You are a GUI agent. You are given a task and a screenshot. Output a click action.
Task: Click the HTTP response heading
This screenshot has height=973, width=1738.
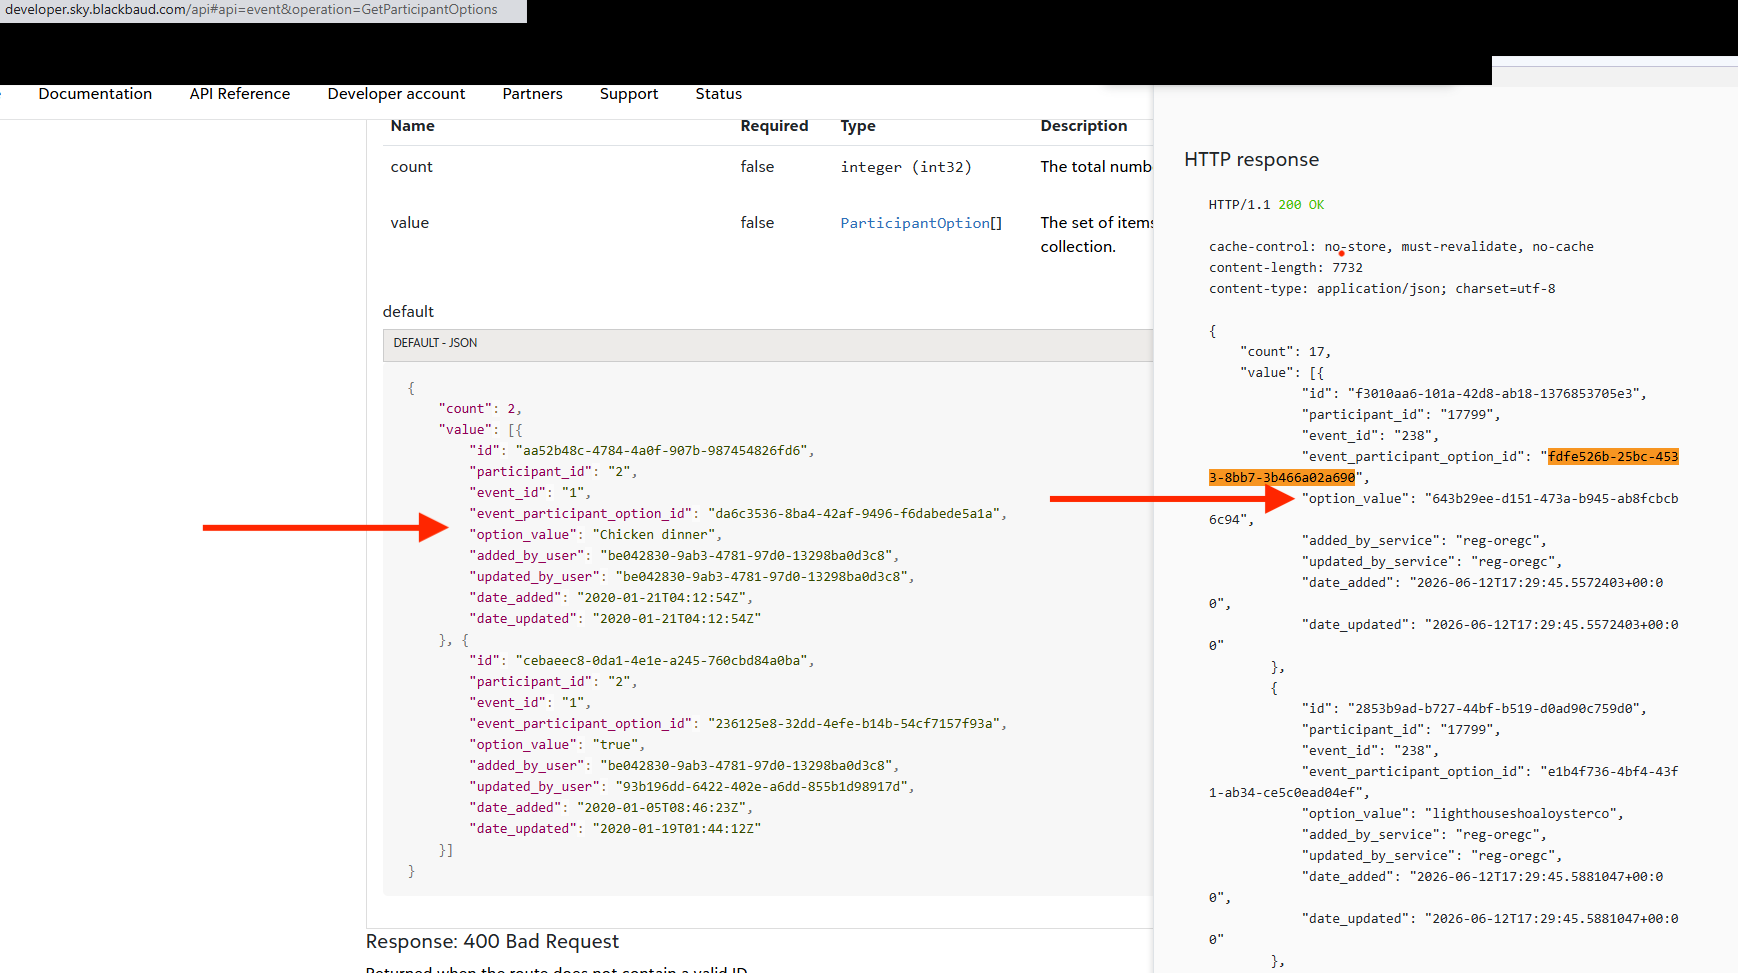[1251, 160]
